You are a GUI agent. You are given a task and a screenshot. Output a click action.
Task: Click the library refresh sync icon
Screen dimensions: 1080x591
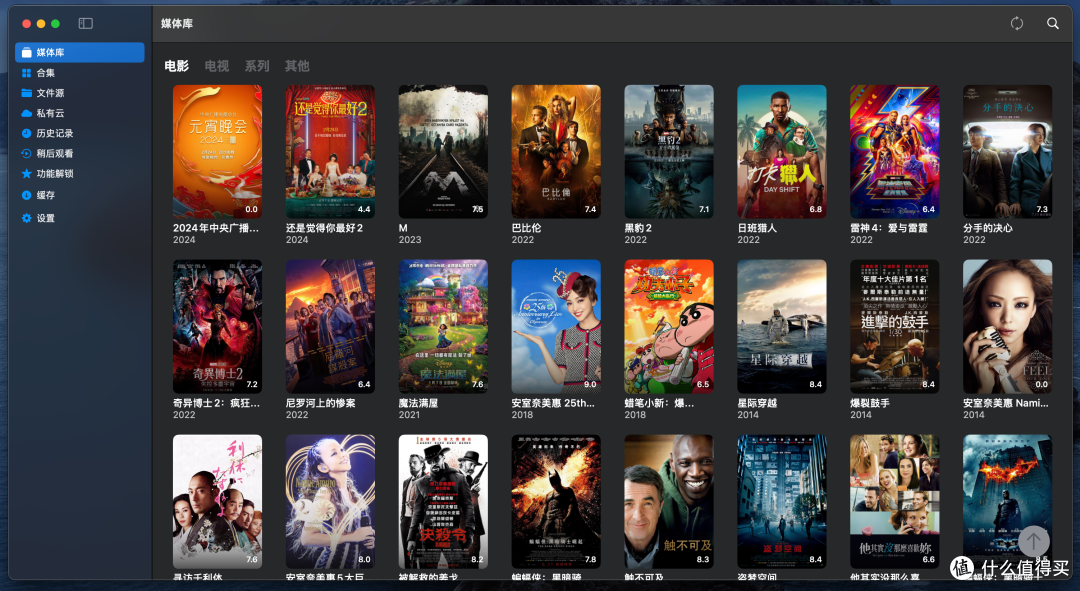tap(1016, 23)
